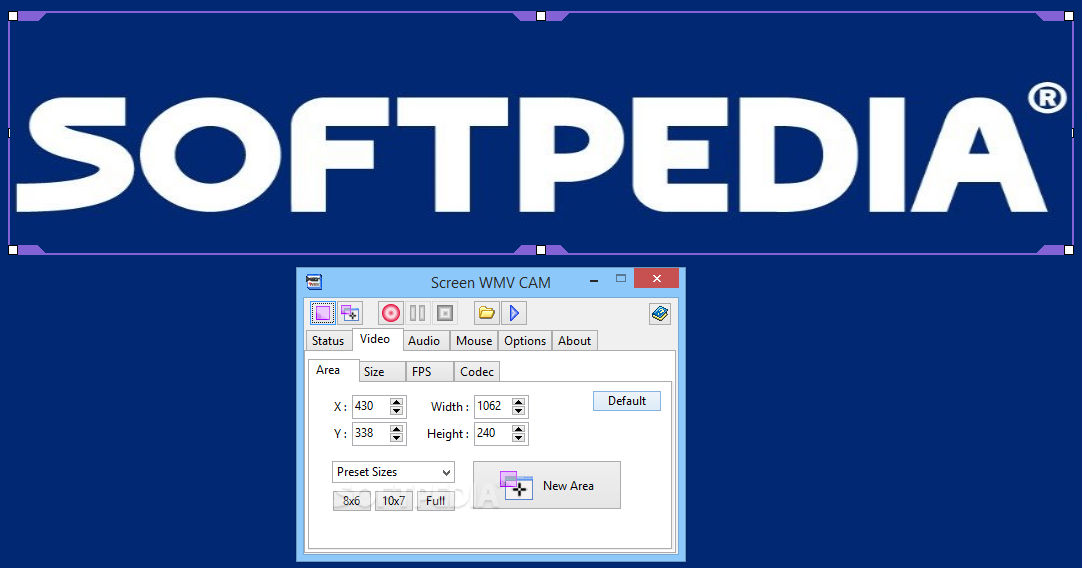The image size is (1082, 568).
Task: Show the About tab
Action: pyautogui.click(x=574, y=341)
